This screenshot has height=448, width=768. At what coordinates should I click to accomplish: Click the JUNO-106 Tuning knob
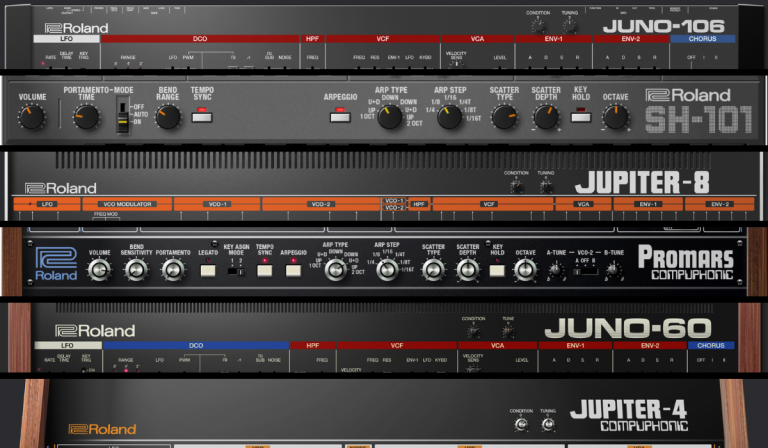click(x=569, y=24)
